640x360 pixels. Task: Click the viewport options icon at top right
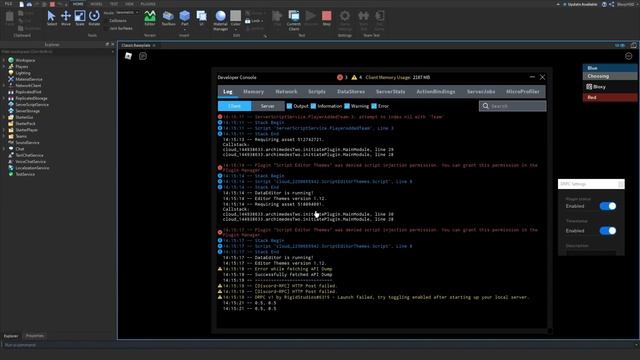(x=629, y=56)
